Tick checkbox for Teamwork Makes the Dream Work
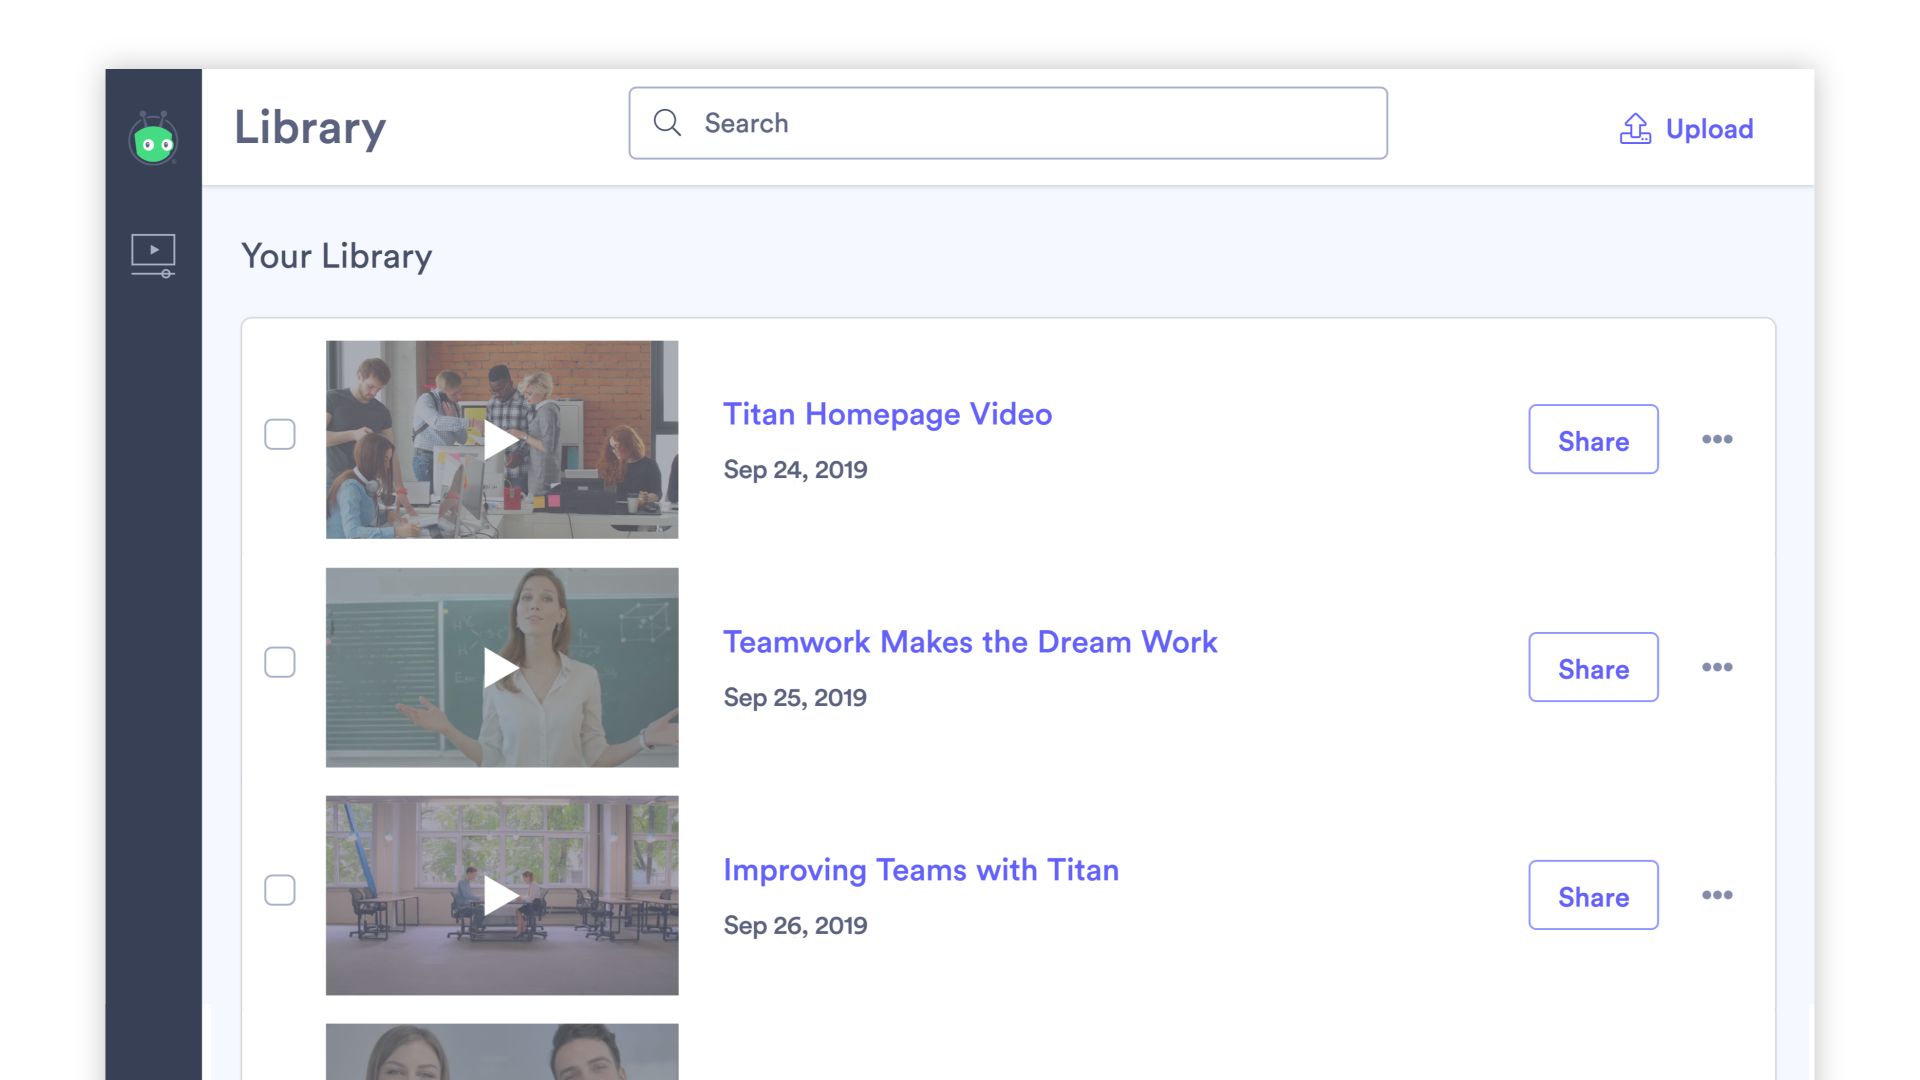This screenshot has width=1920, height=1080. 280,662
